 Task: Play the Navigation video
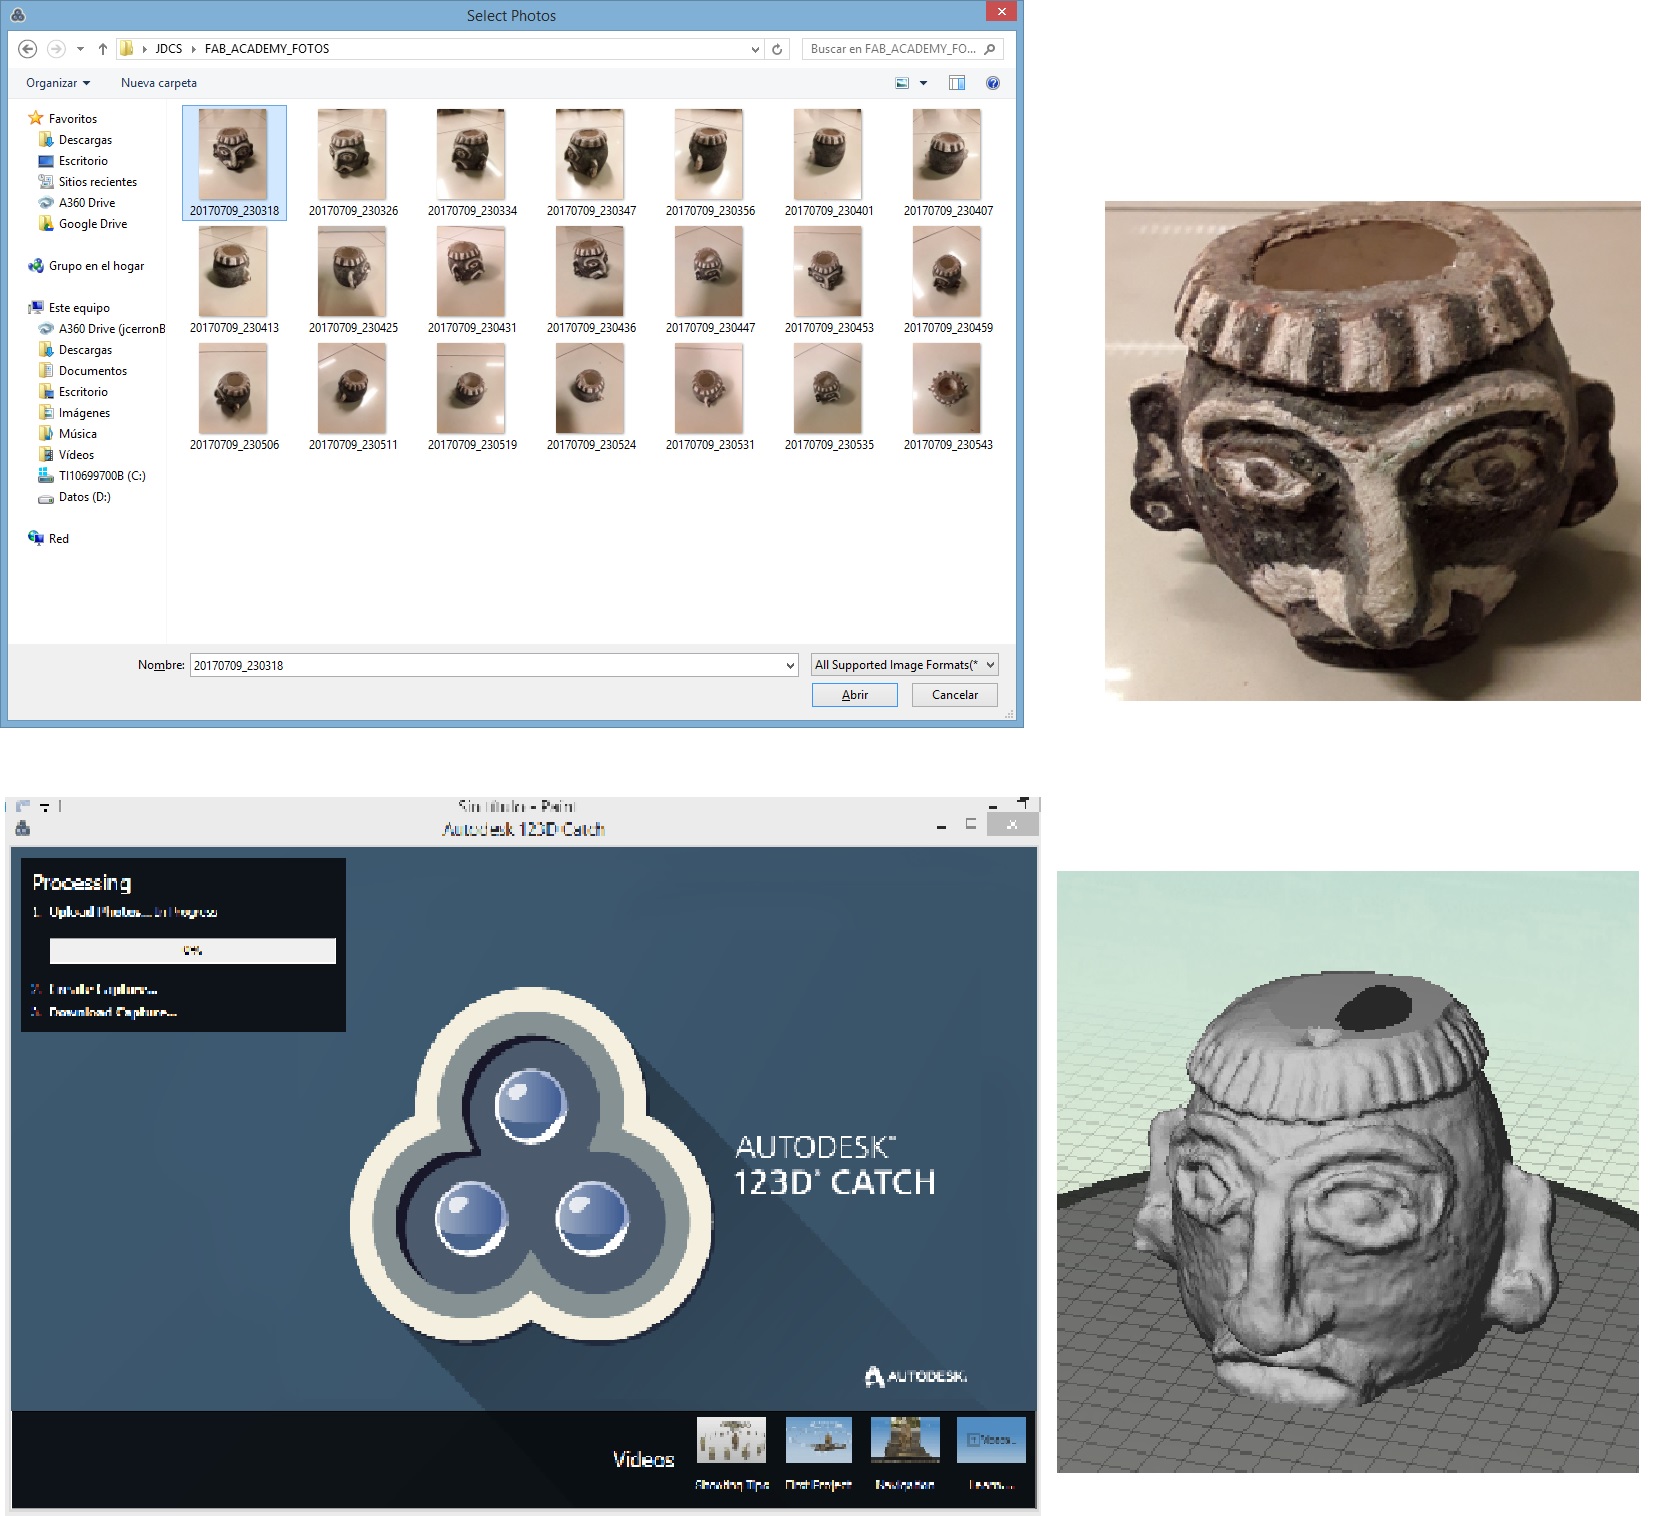(x=905, y=1440)
